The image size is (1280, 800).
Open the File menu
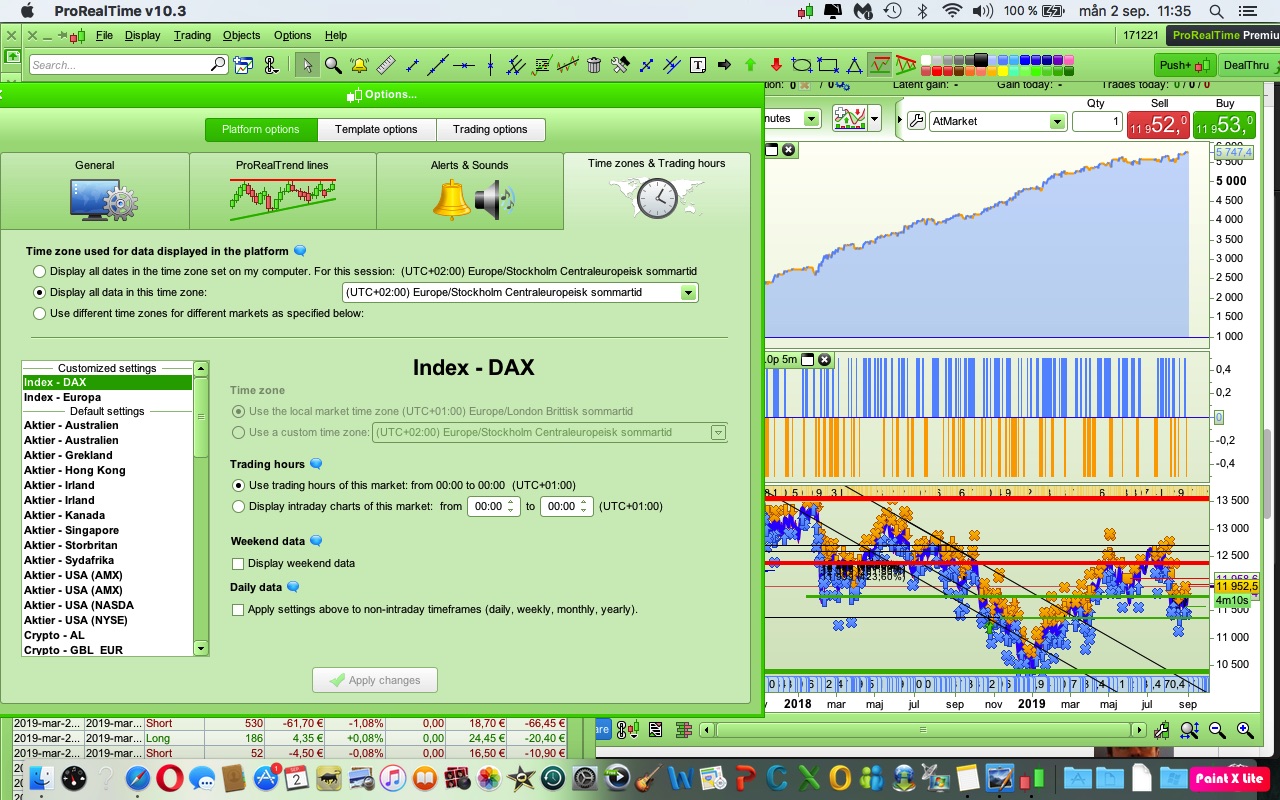105,35
